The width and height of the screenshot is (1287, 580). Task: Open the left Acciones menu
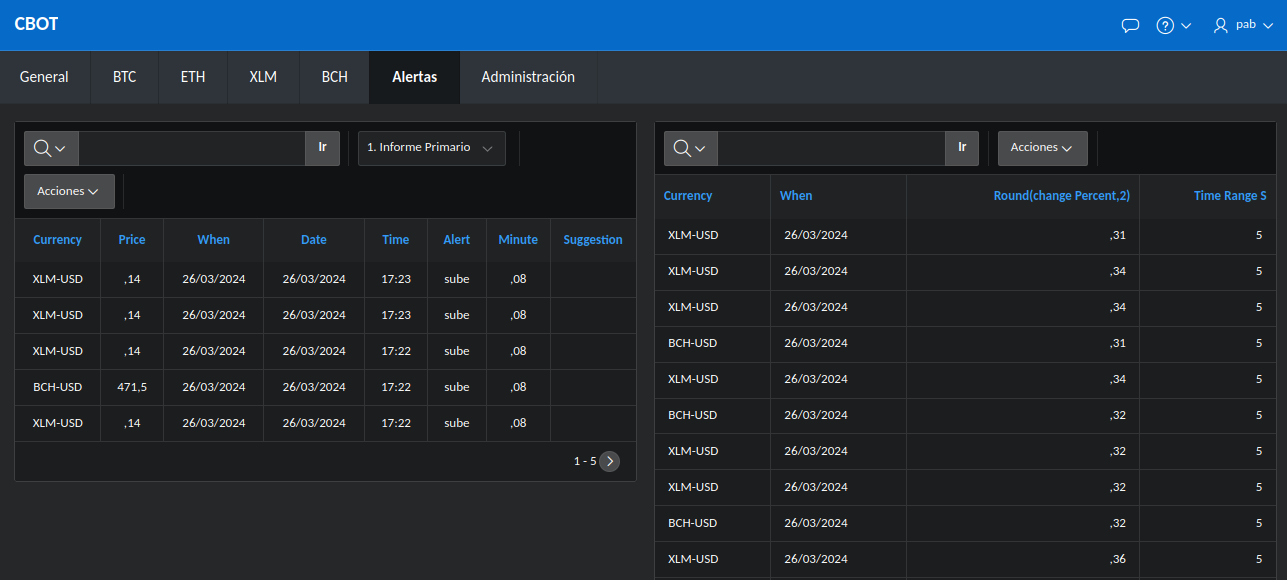[x=69, y=191]
